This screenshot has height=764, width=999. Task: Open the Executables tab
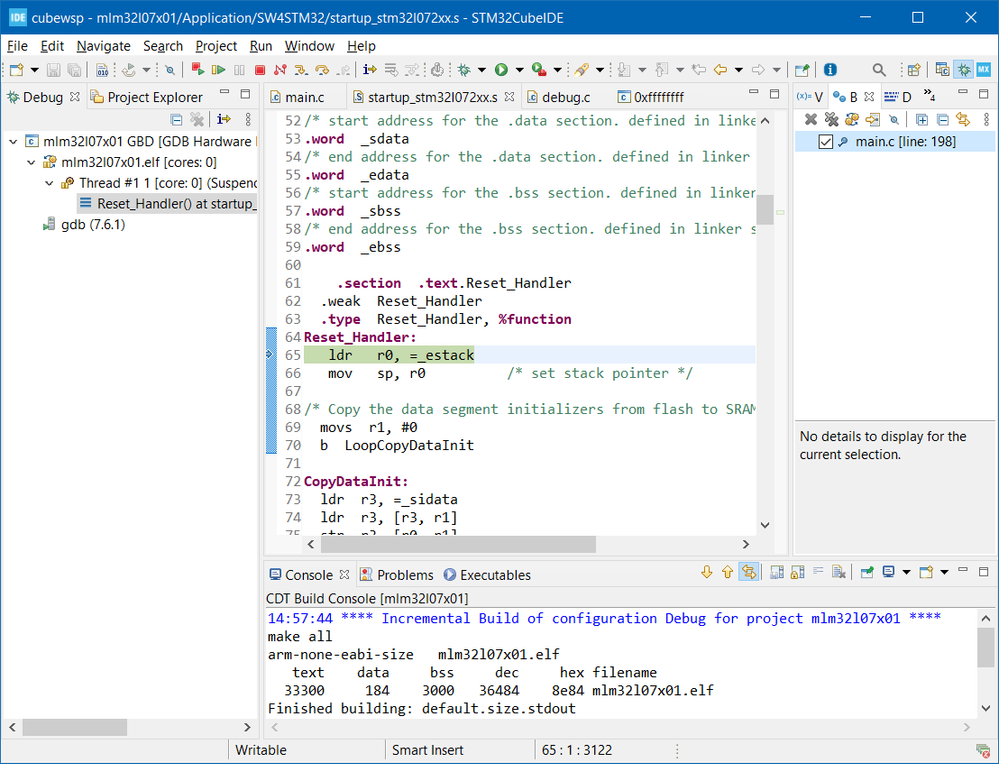pyautogui.click(x=487, y=575)
